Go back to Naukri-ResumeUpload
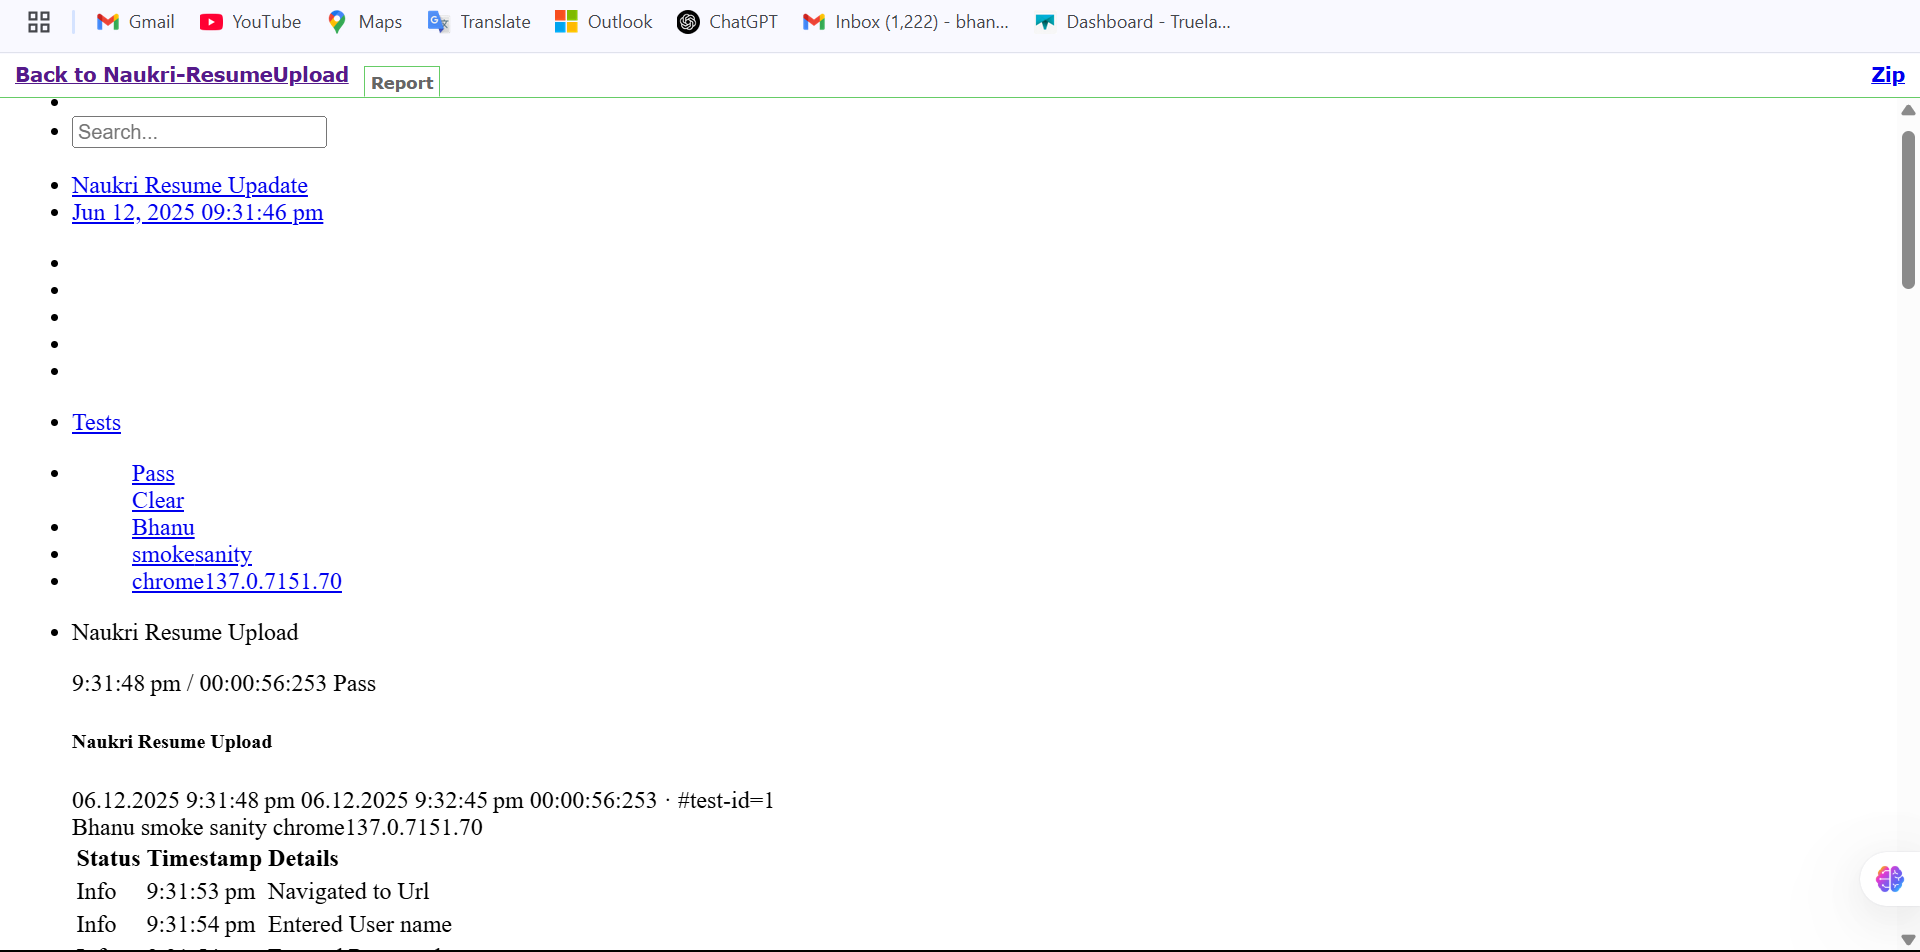Viewport: 1920px width, 952px height. [x=182, y=75]
